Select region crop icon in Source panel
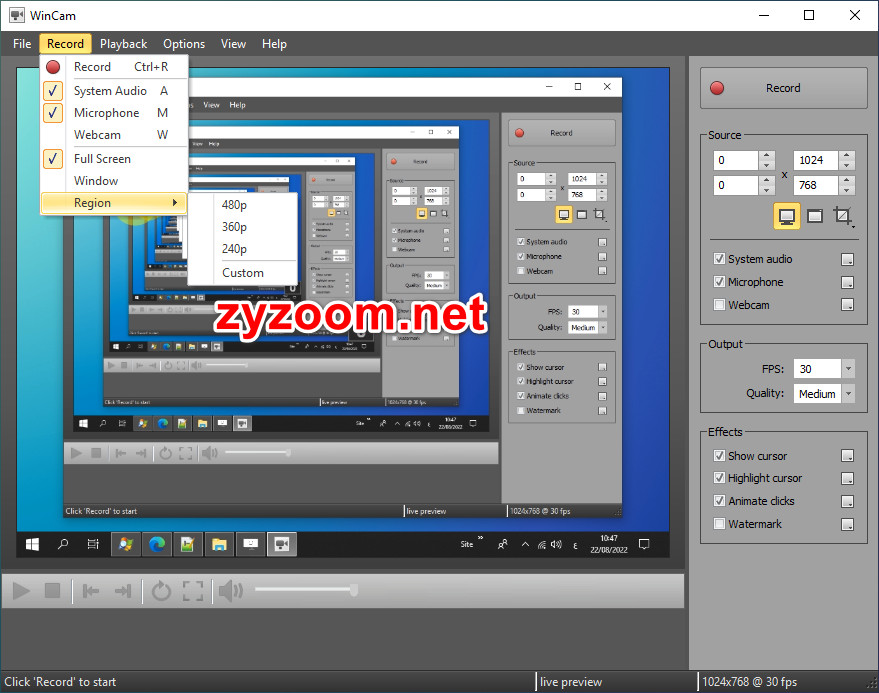879x693 pixels. point(843,216)
